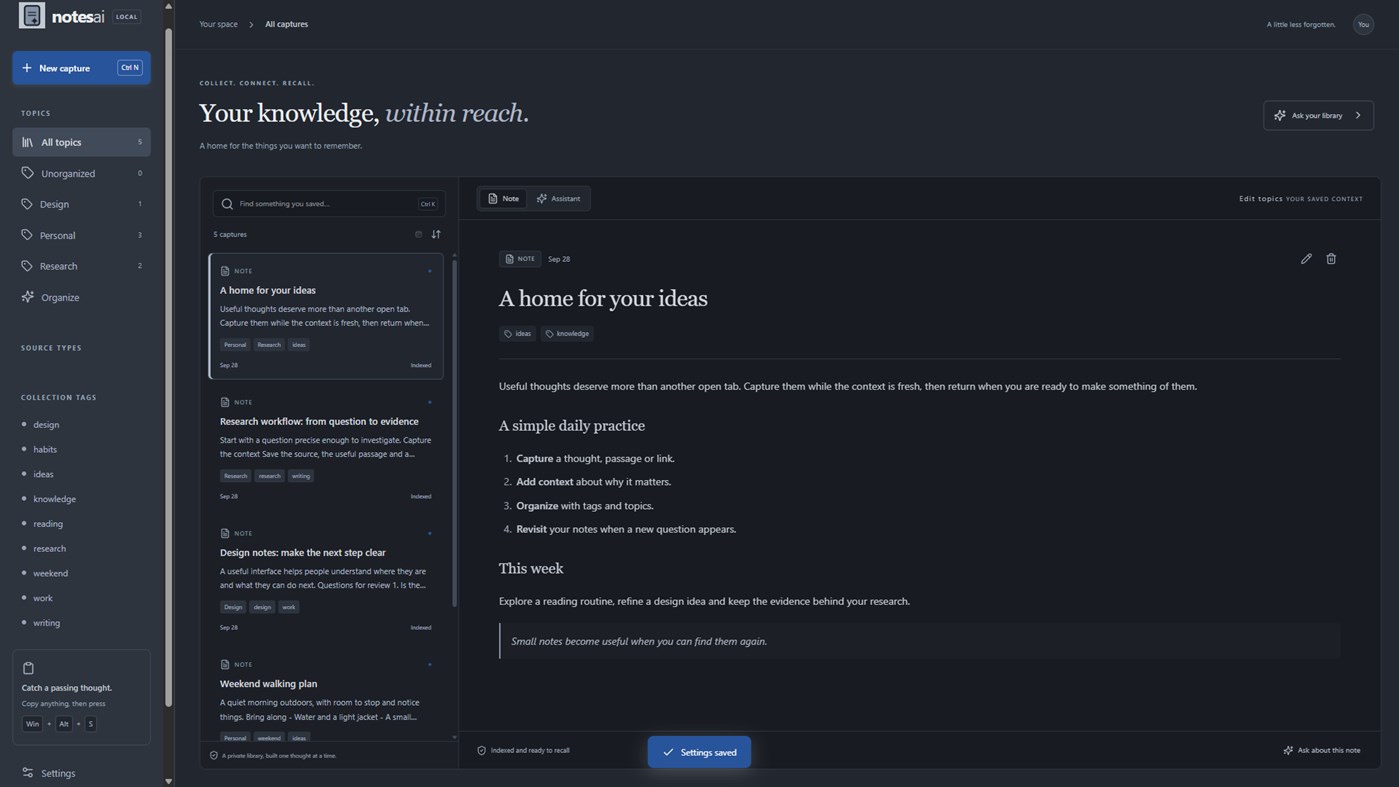Open the Research workflow note card
Screen dimensions: 1399x787
326,448
